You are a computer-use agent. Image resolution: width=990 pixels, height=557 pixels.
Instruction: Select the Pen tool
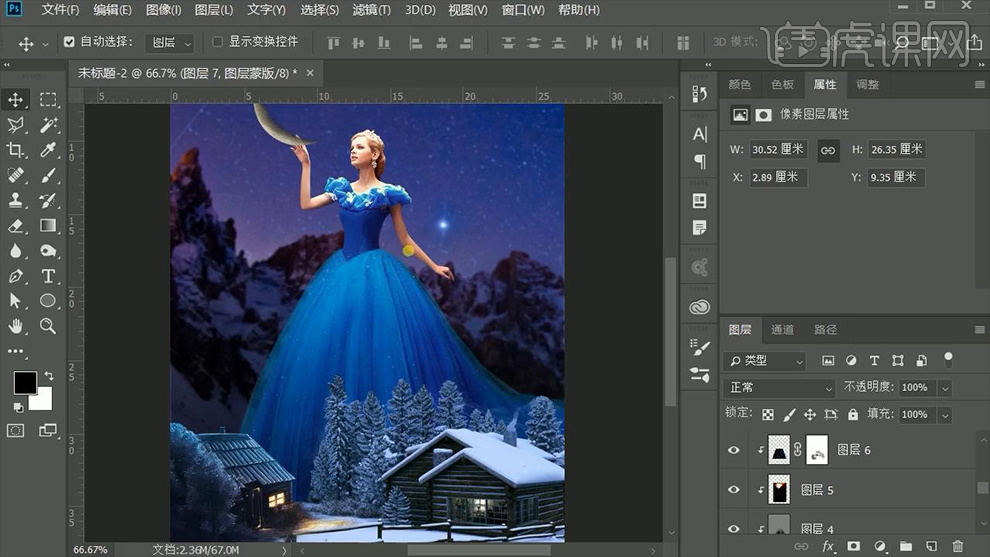click(16, 276)
